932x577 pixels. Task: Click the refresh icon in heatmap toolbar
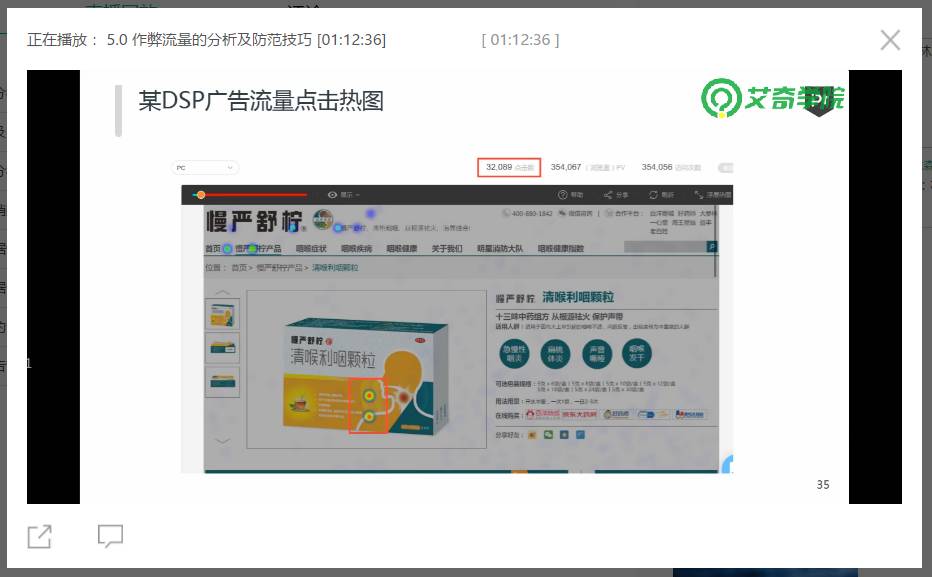653,194
